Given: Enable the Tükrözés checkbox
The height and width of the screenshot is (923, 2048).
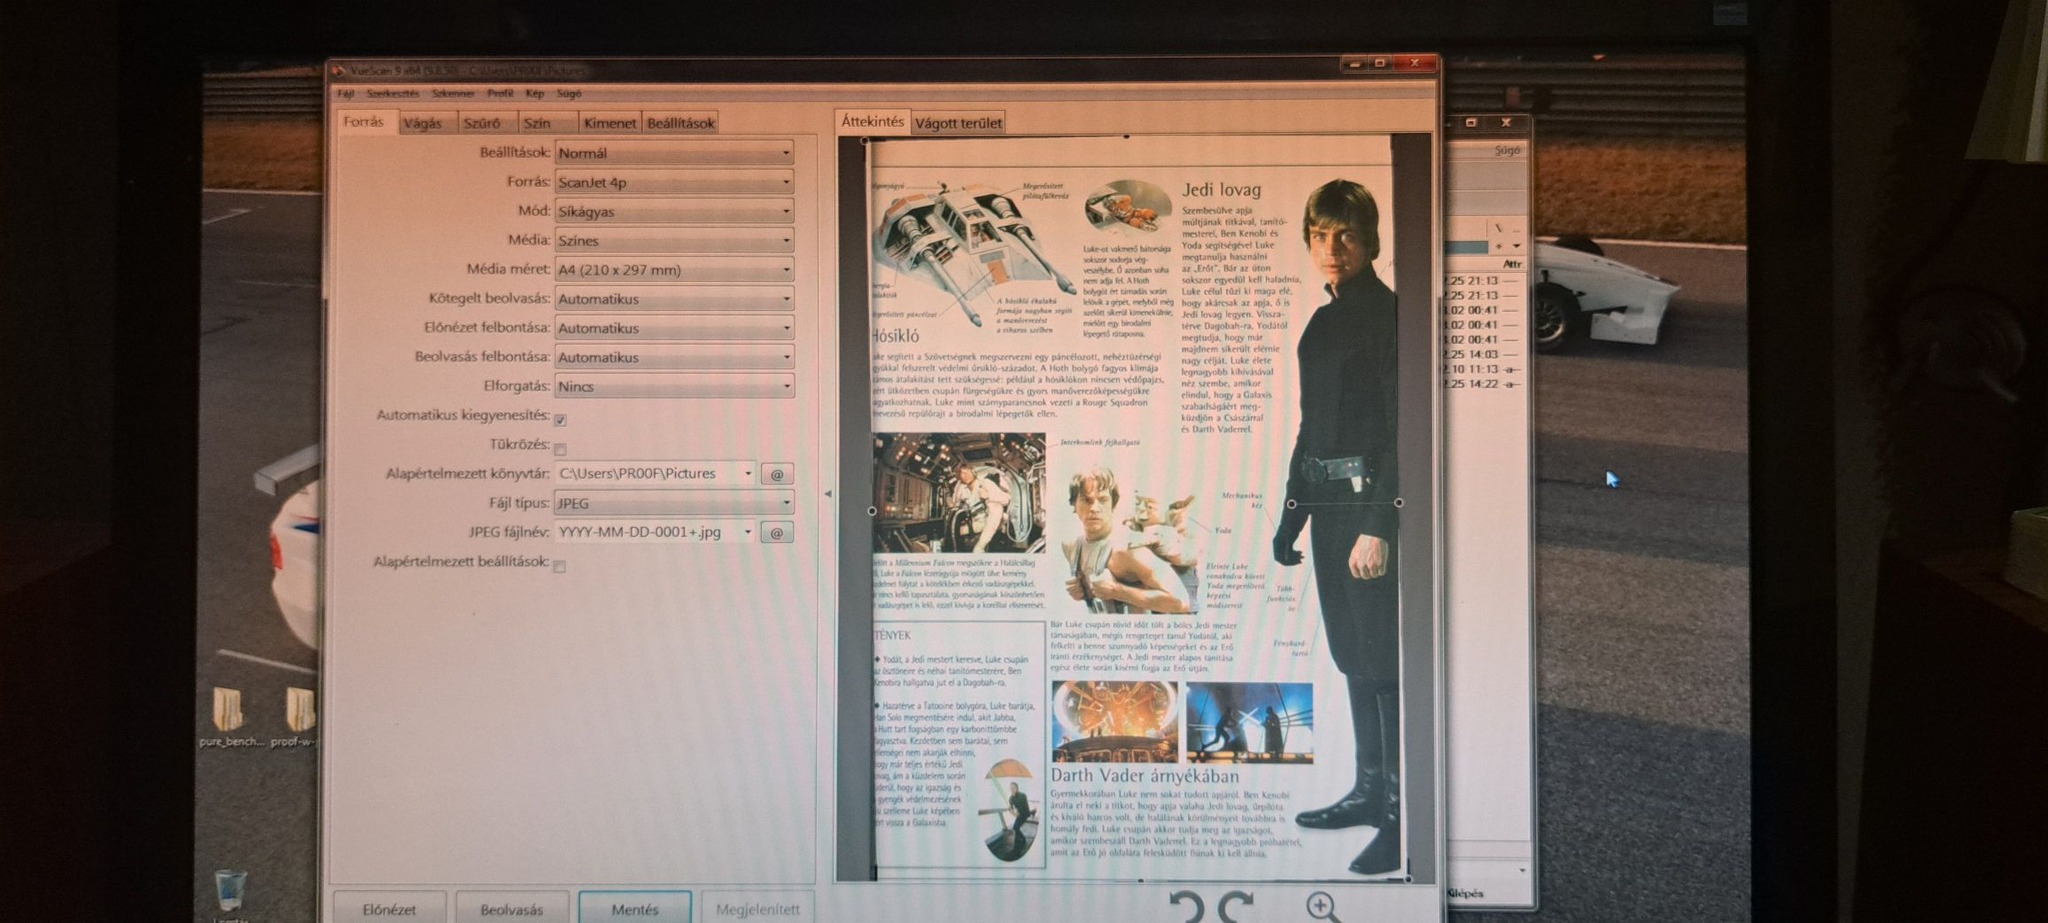Looking at the screenshot, I should click(560, 449).
